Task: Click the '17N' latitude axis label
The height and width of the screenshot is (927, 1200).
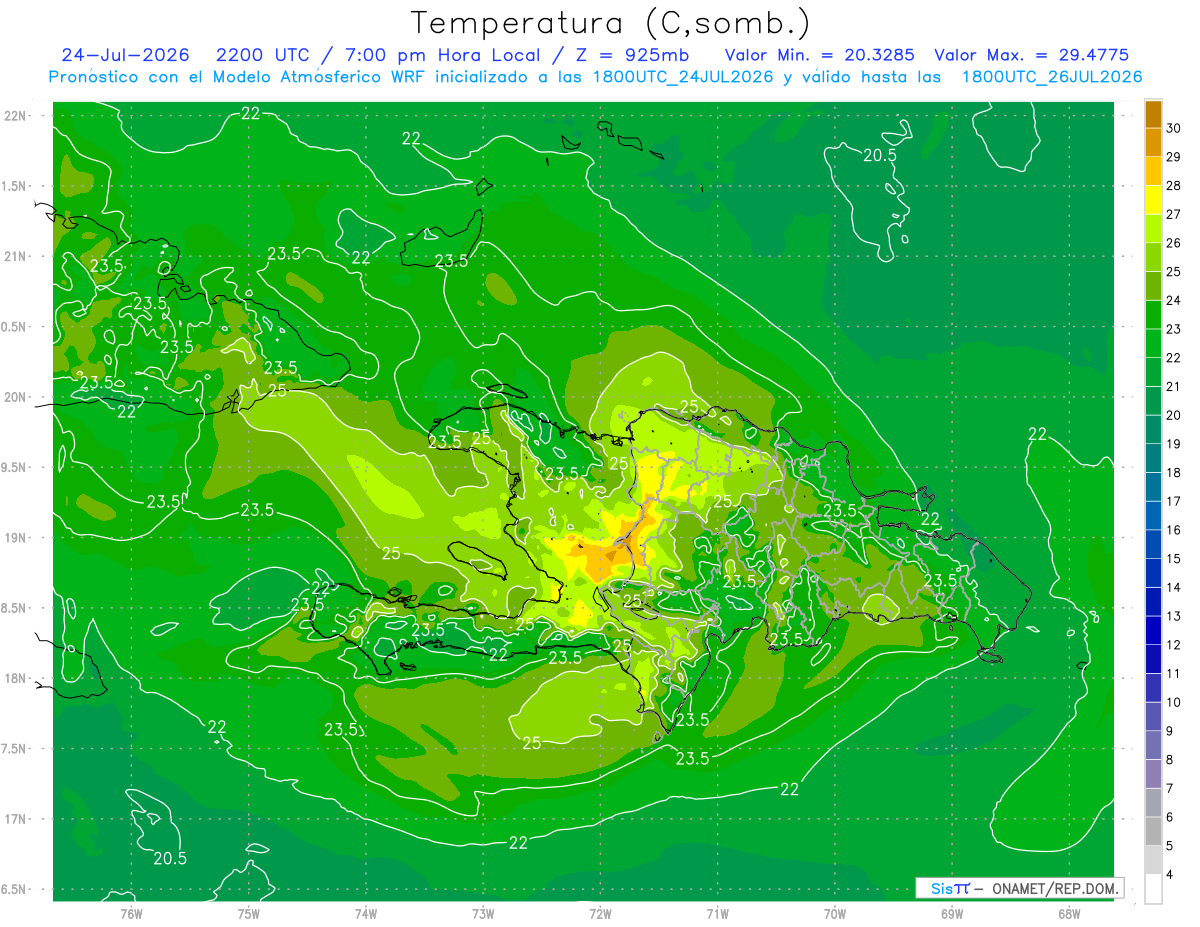Action: pos(17,819)
